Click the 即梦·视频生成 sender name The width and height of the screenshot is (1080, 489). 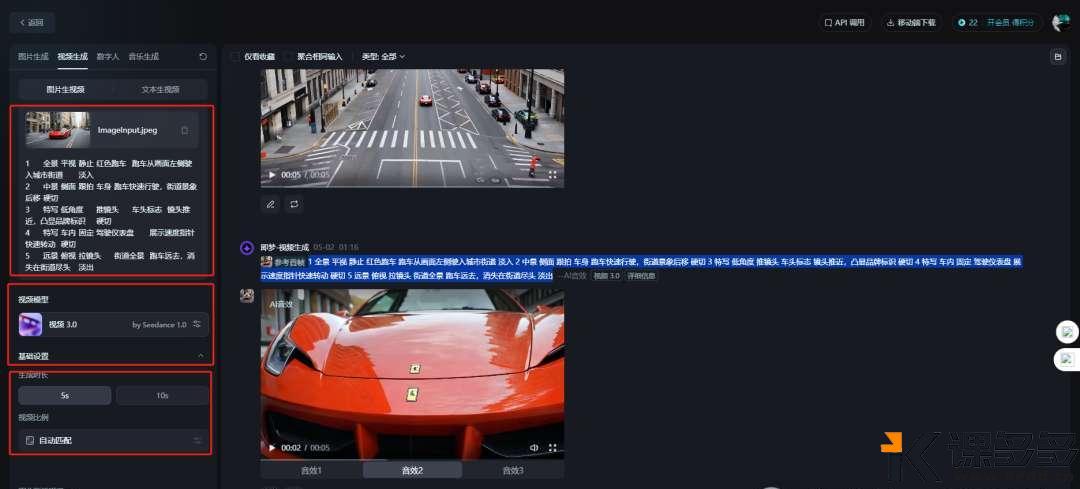(284, 247)
